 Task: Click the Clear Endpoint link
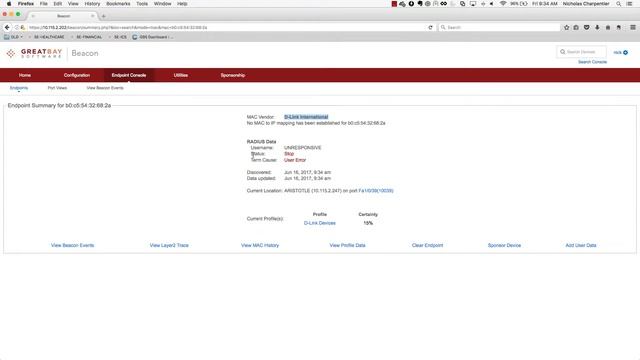coord(427,245)
